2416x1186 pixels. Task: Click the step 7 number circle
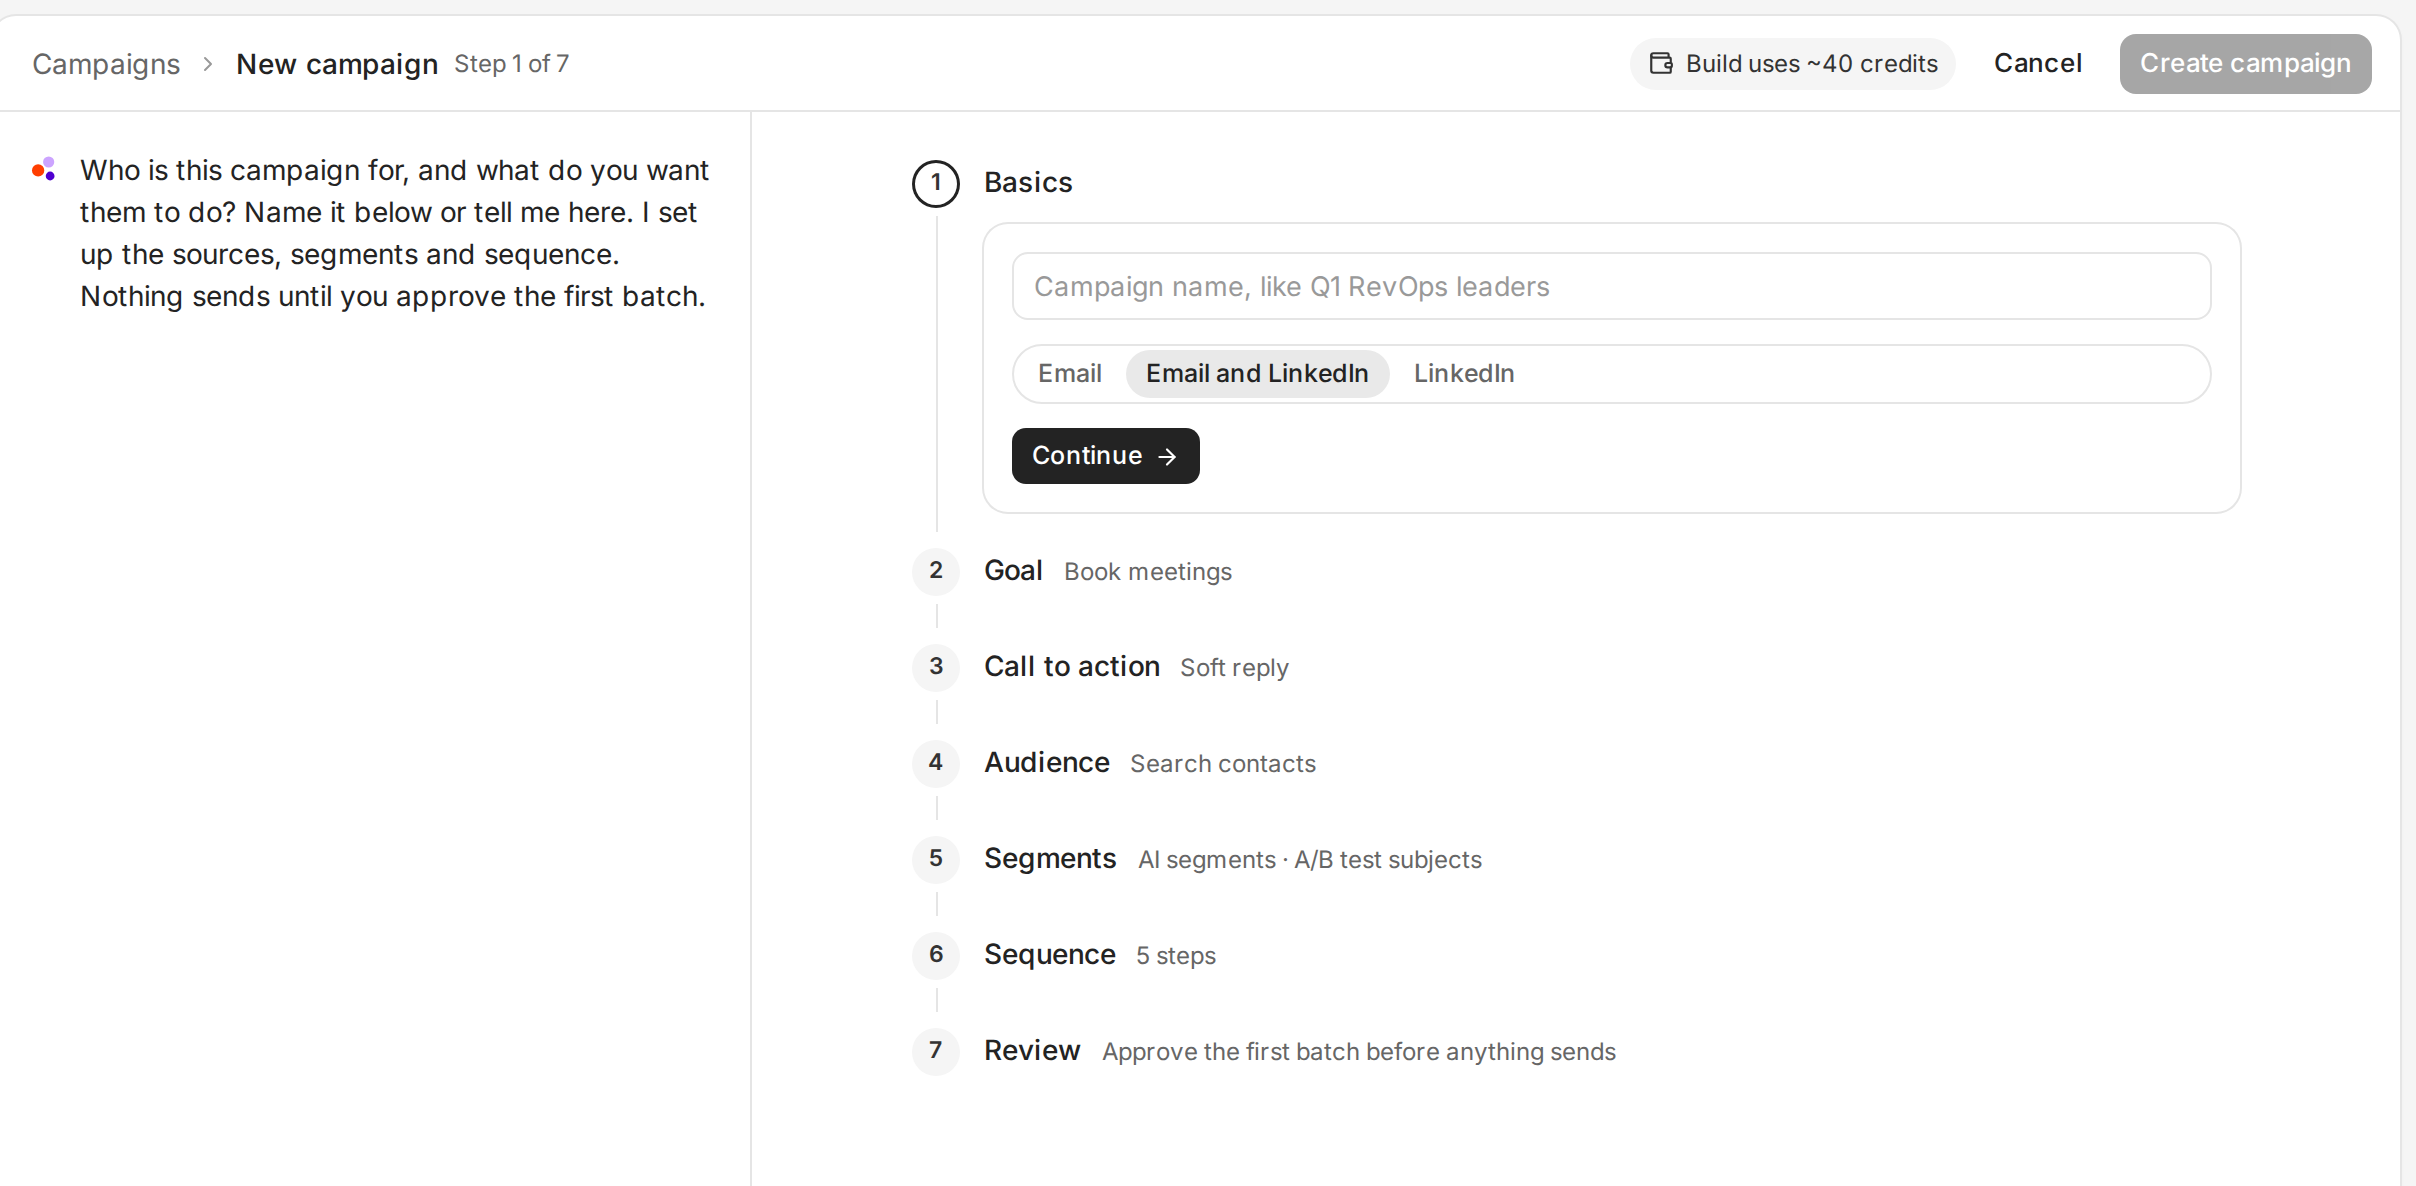click(936, 1051)
